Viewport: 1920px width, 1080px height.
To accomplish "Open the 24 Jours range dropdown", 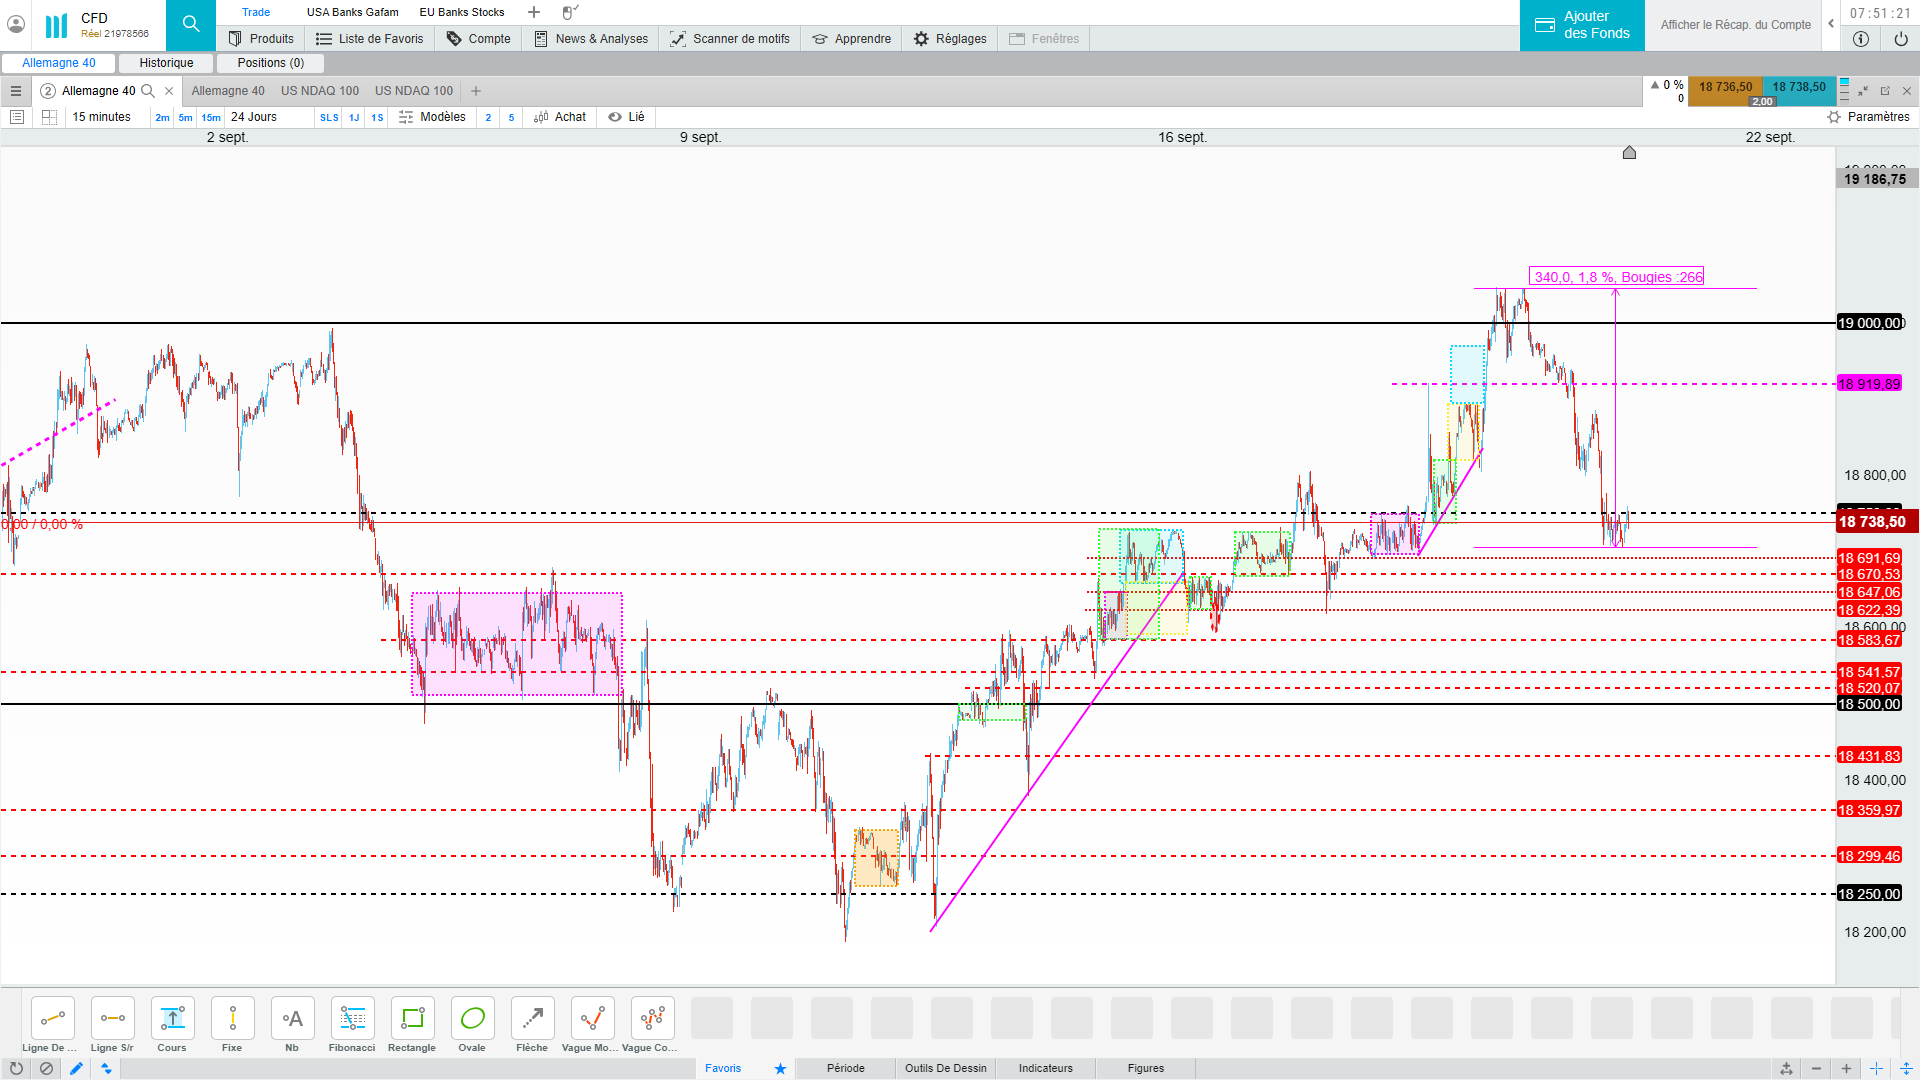I will pyautogui.click(x=254, y=117).
